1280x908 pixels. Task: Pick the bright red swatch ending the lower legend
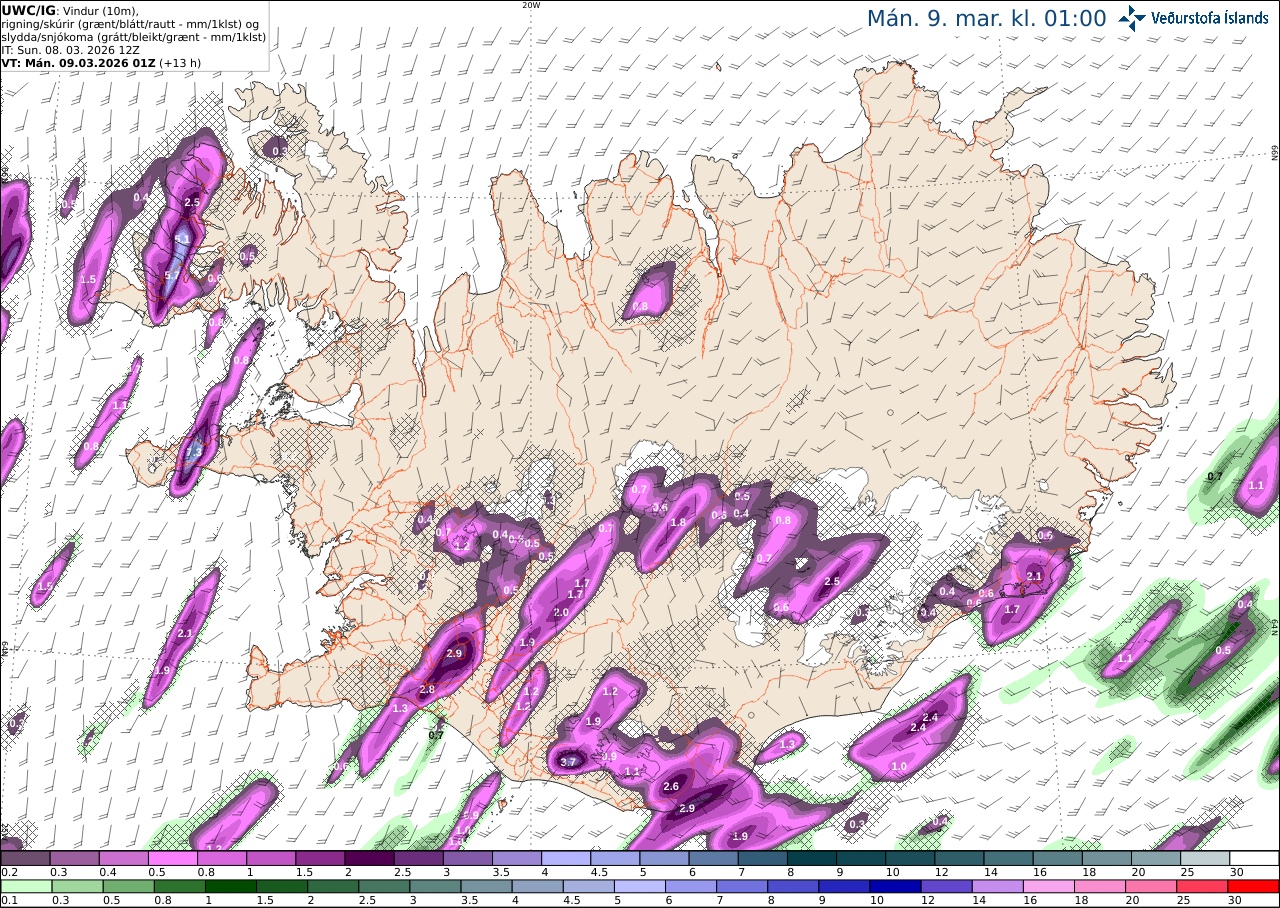tap(1254, 886)
